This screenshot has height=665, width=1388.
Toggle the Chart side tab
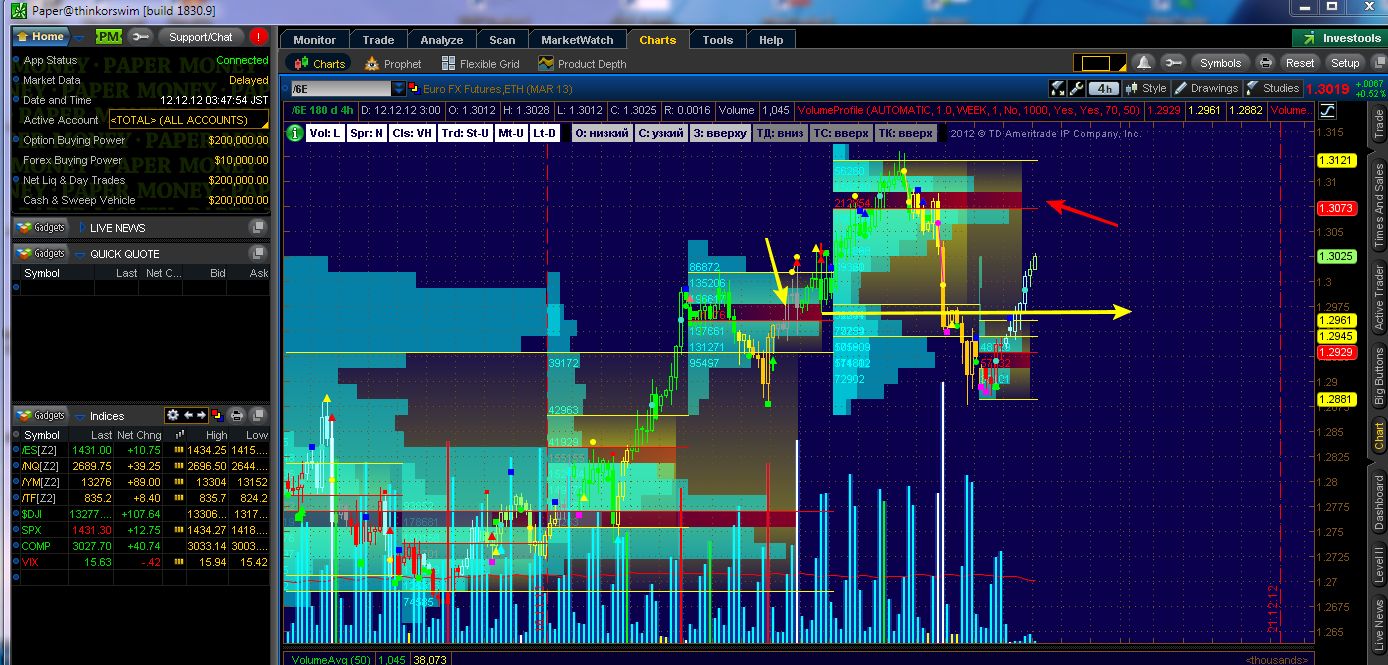point(1378,435)
